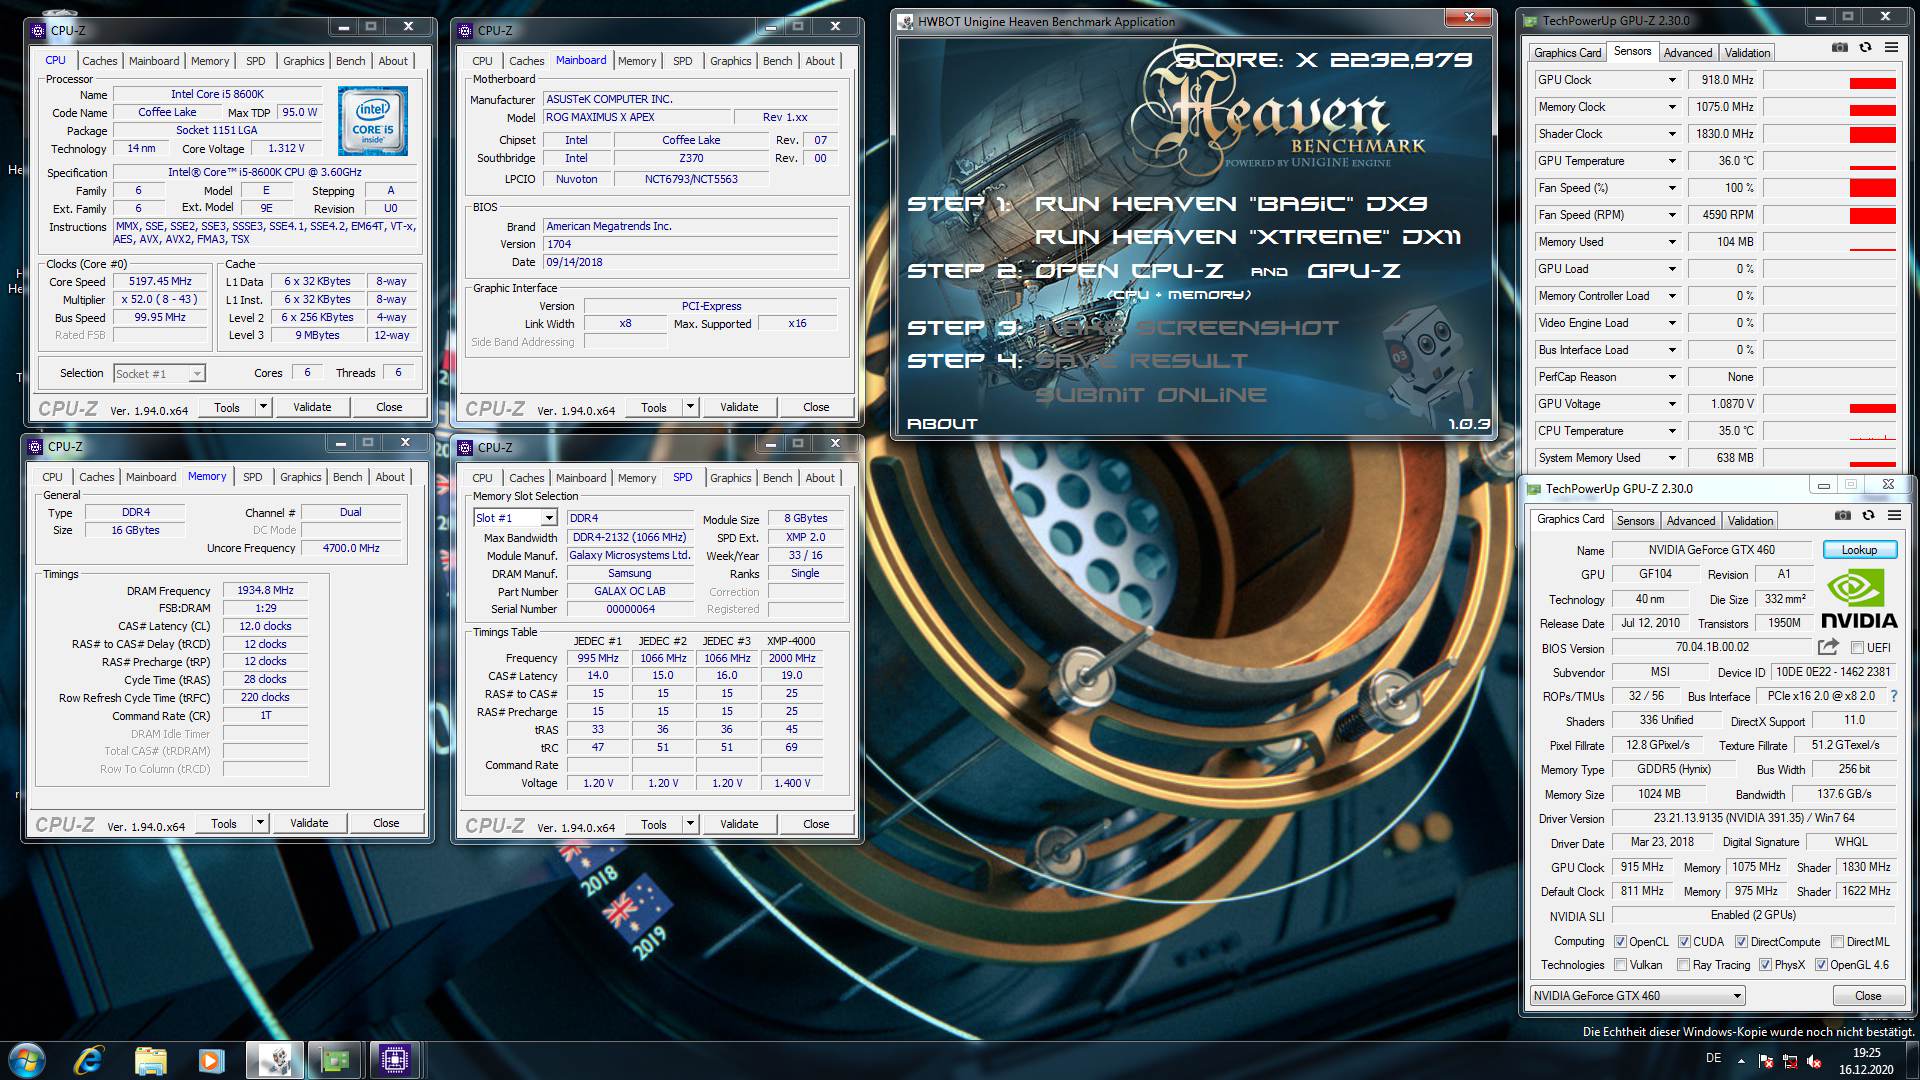Click the DE language indicator in taskbar

1713,1058
